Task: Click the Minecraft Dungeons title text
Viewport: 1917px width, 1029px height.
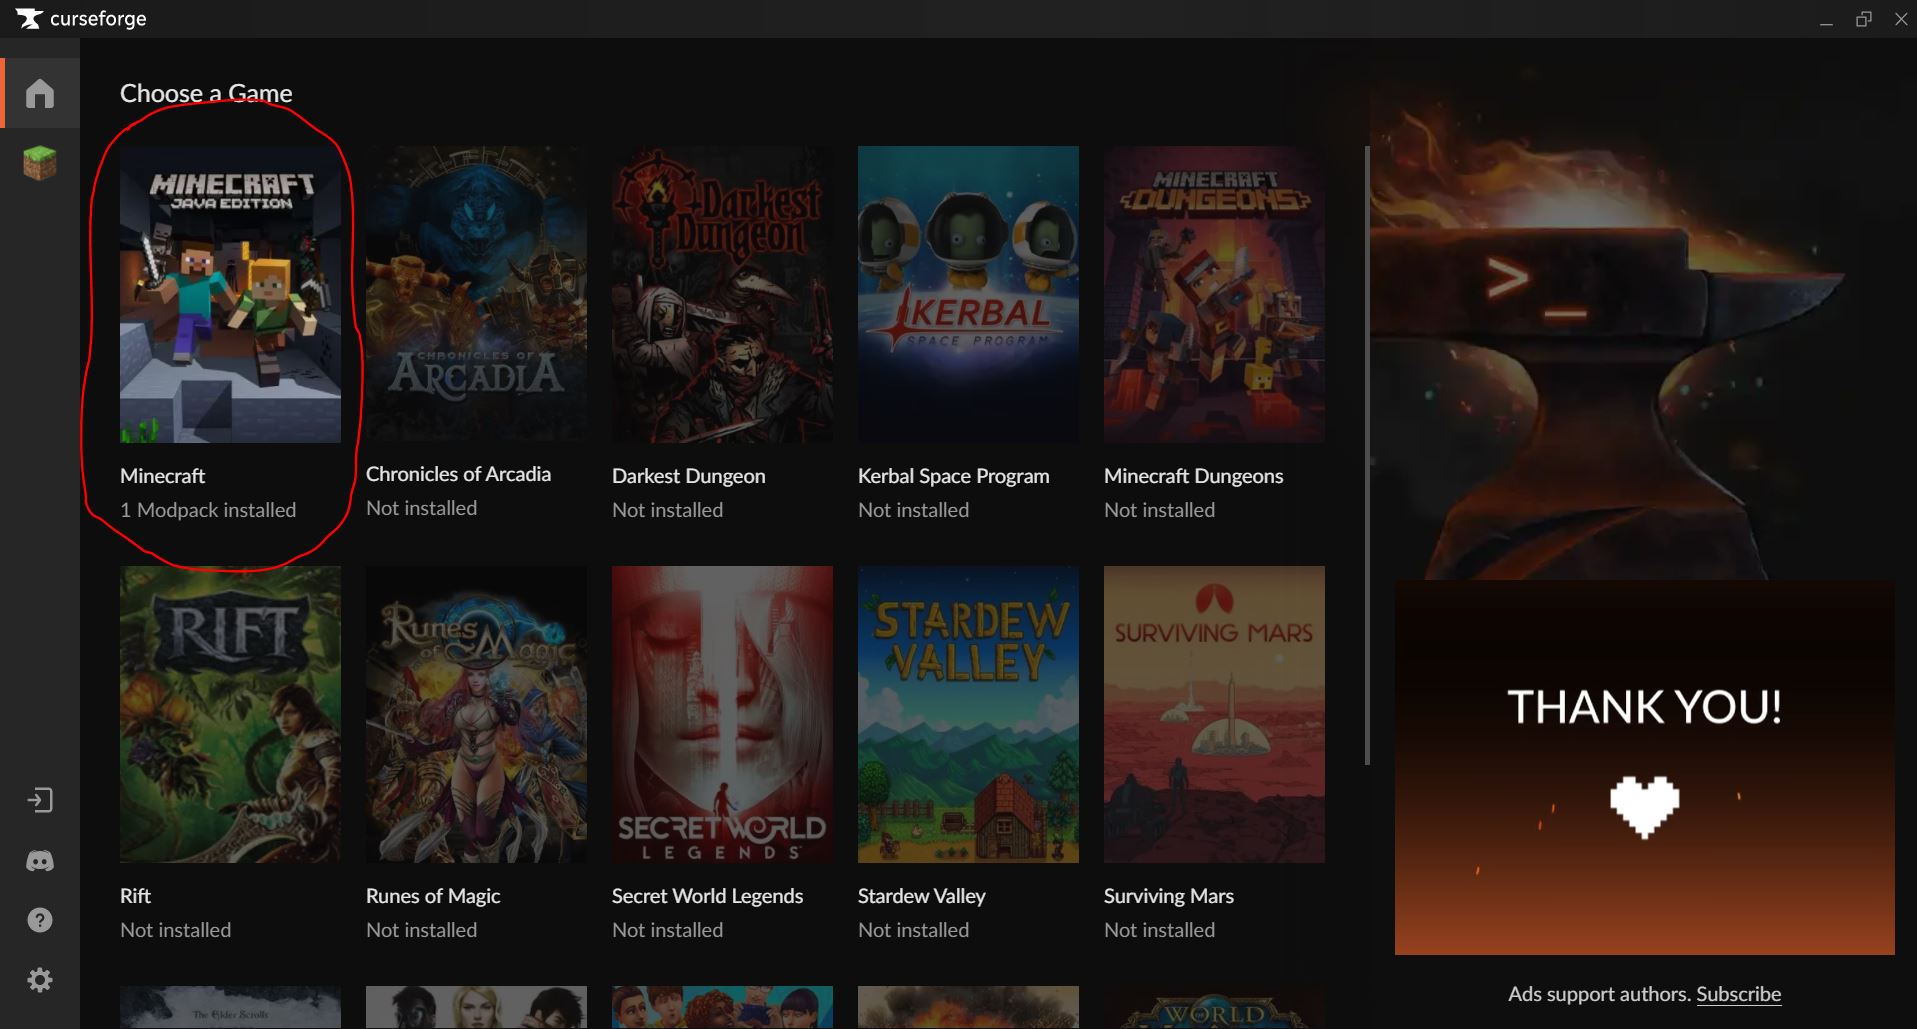Action: pyautogui.click(x=1193, y=476)
